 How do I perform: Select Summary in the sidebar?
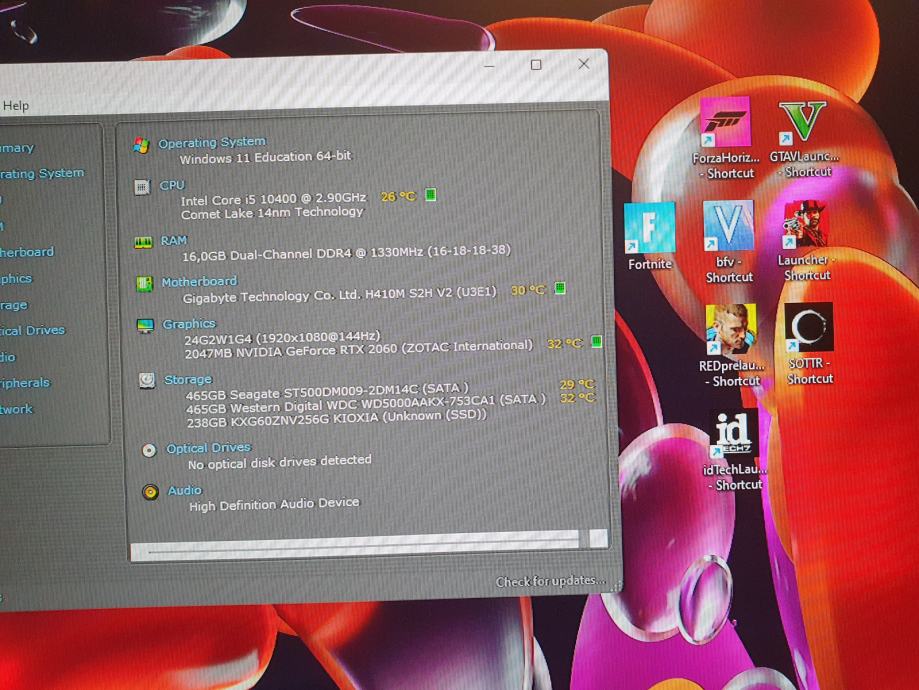tap(17, 148)
